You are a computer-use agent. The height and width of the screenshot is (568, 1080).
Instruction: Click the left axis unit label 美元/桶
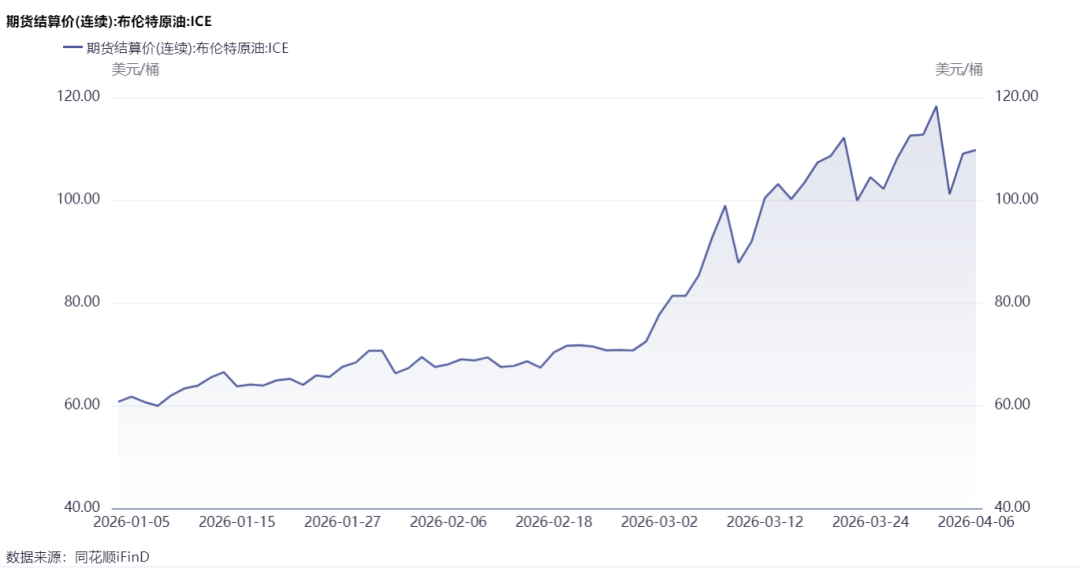pyautogui.click(x=136, y=70)
